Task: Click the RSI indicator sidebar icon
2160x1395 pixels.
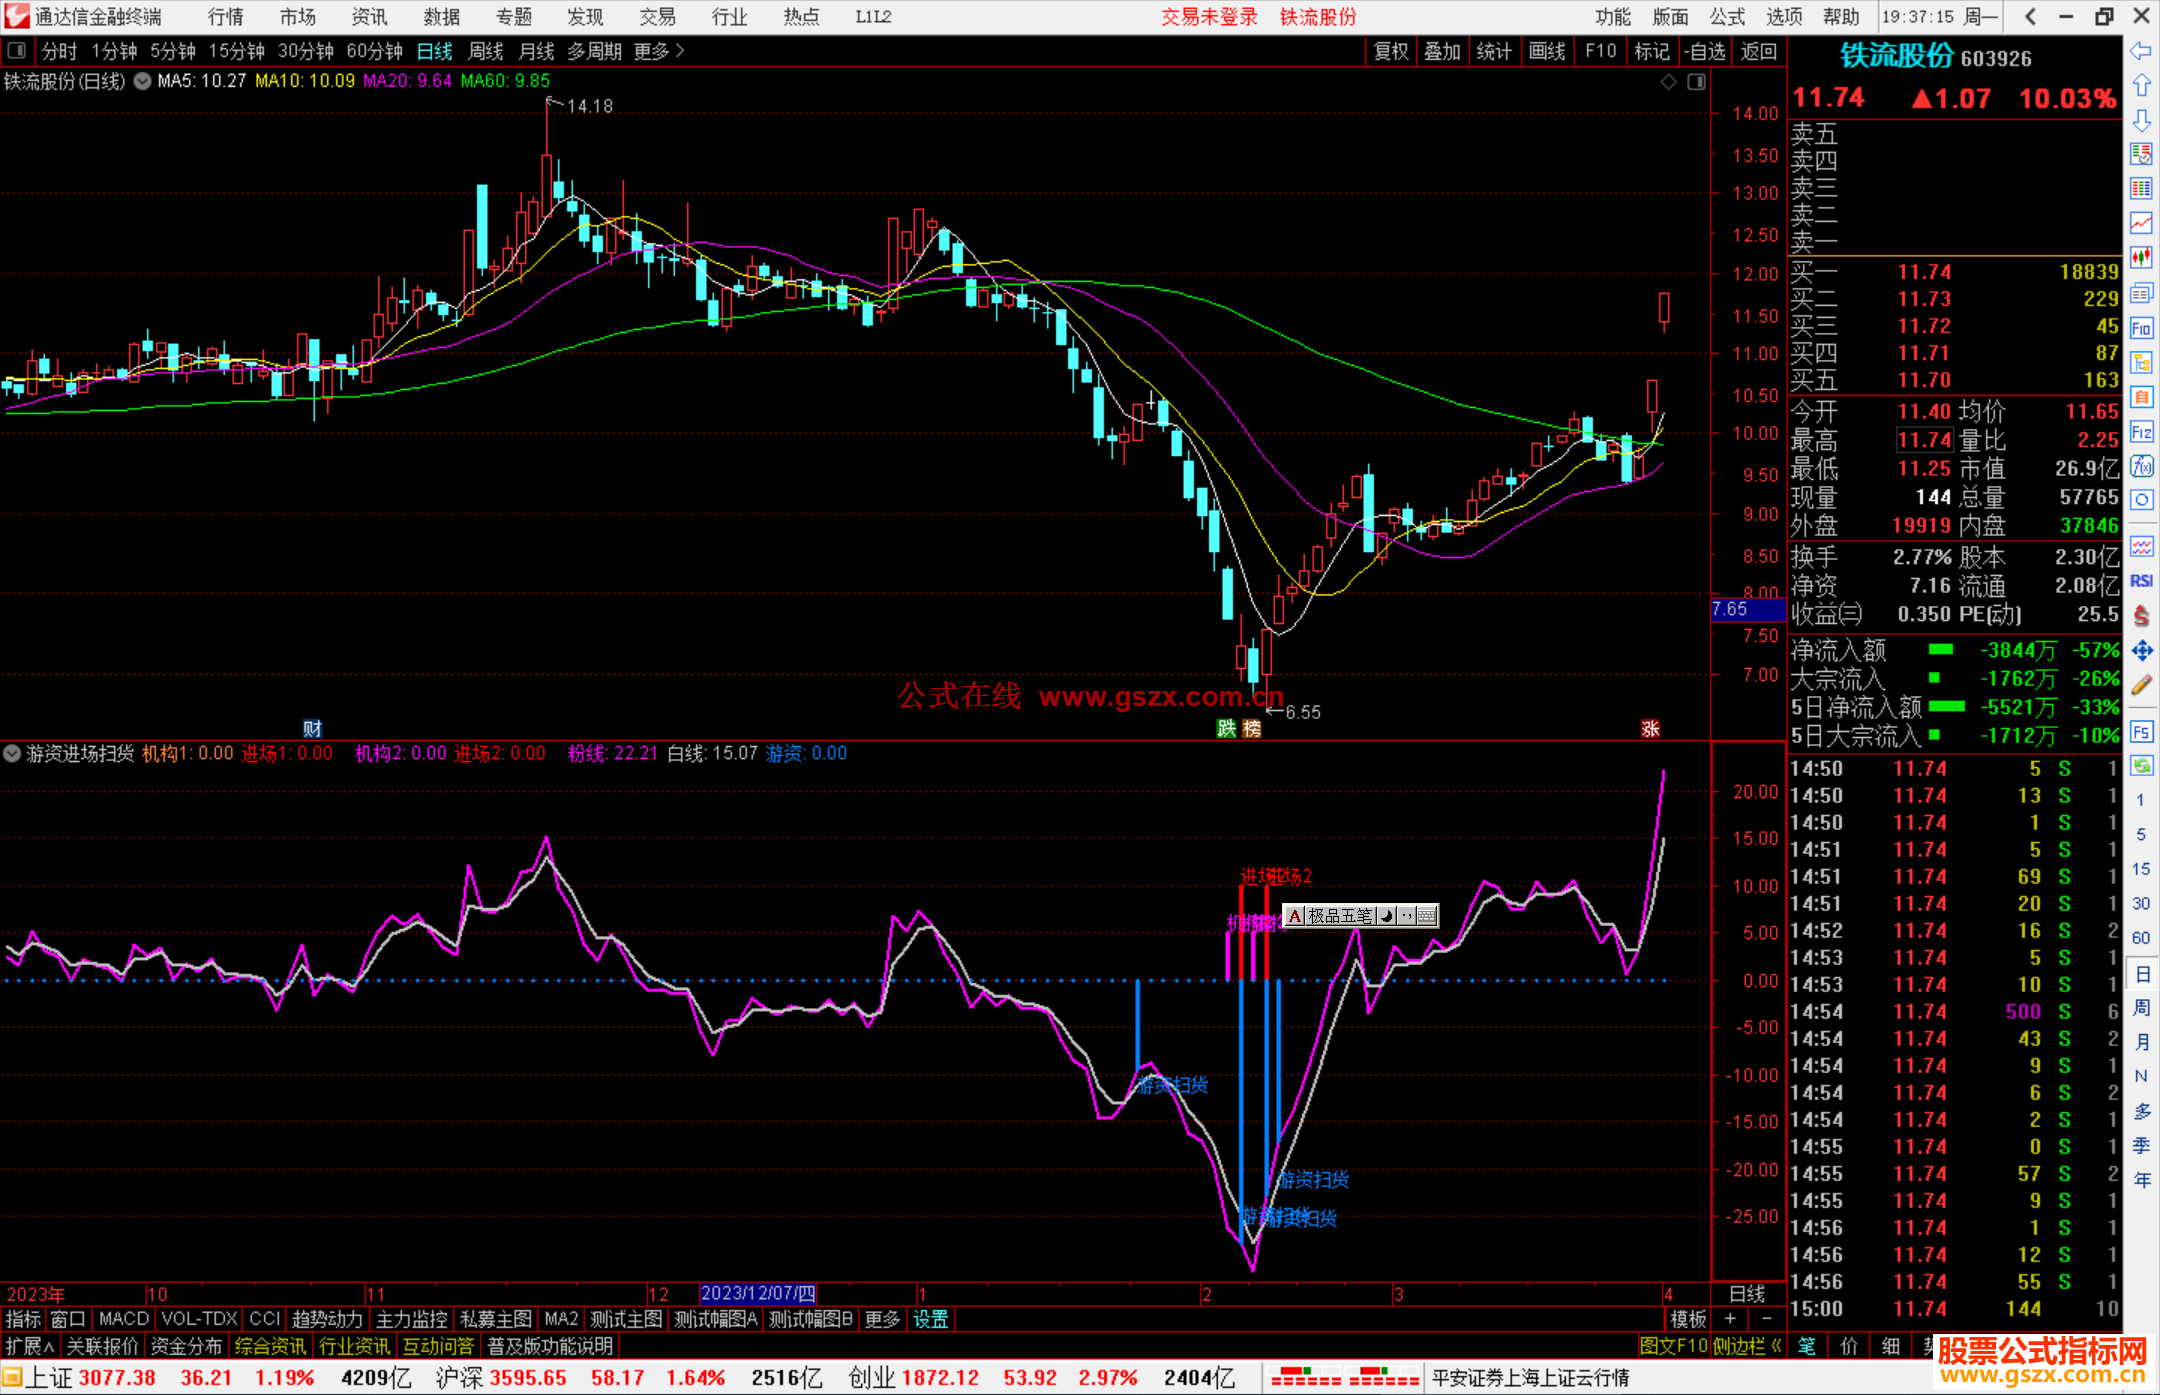Action: pos(2141,581)
